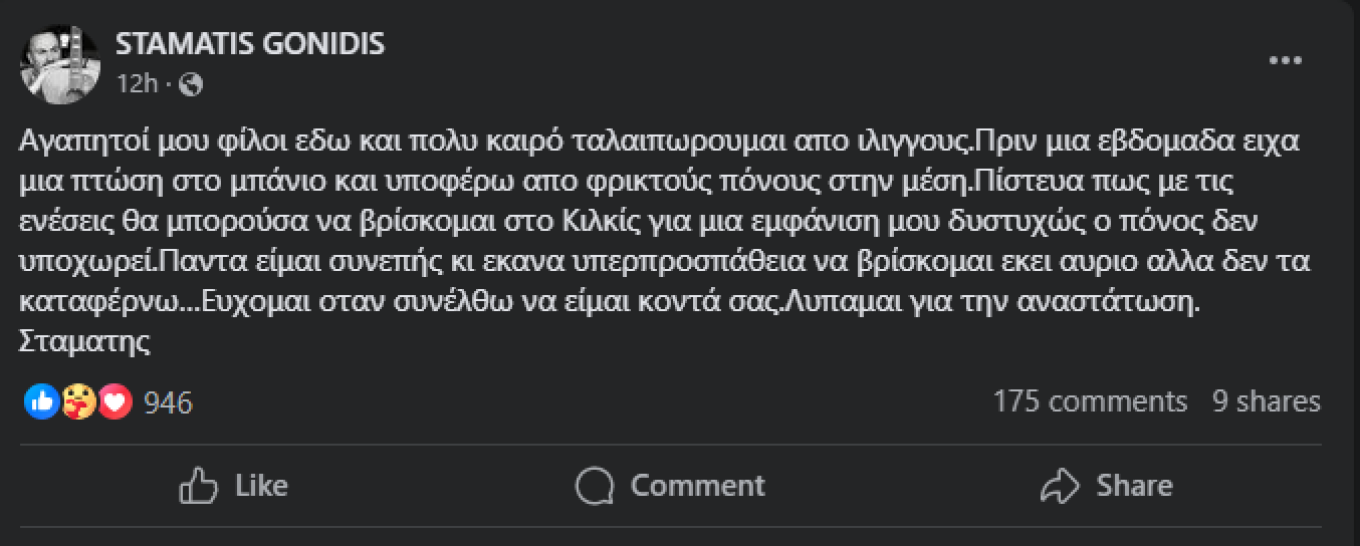
Task: Open Stamatis Gonidis profile picture
Action: [x=60, y=64]
